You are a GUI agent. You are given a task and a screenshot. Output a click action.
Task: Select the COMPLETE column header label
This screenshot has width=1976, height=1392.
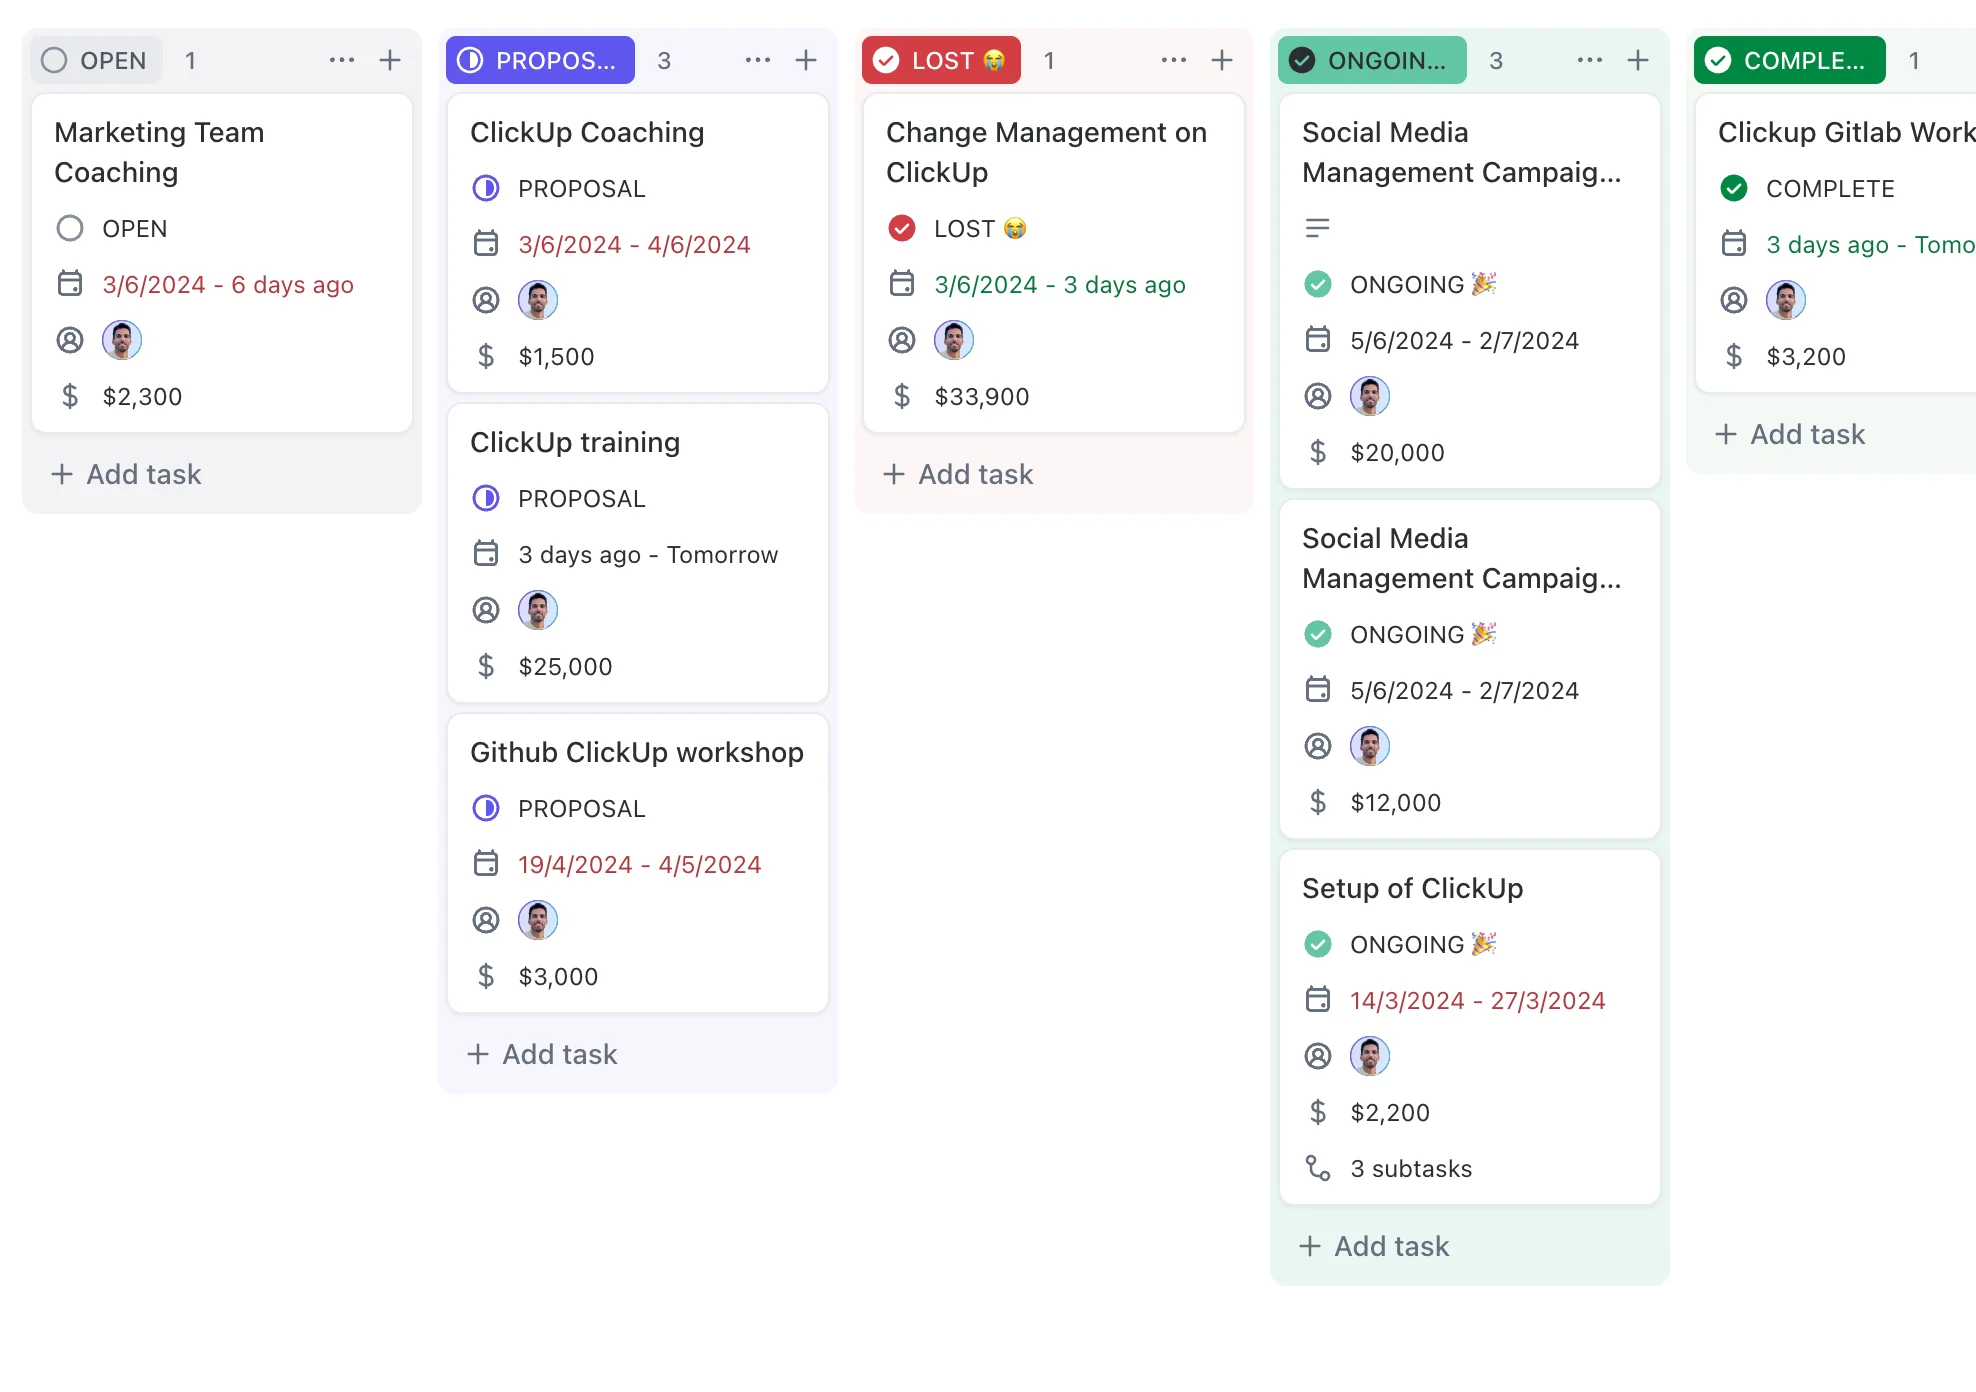click(1789, 60)
